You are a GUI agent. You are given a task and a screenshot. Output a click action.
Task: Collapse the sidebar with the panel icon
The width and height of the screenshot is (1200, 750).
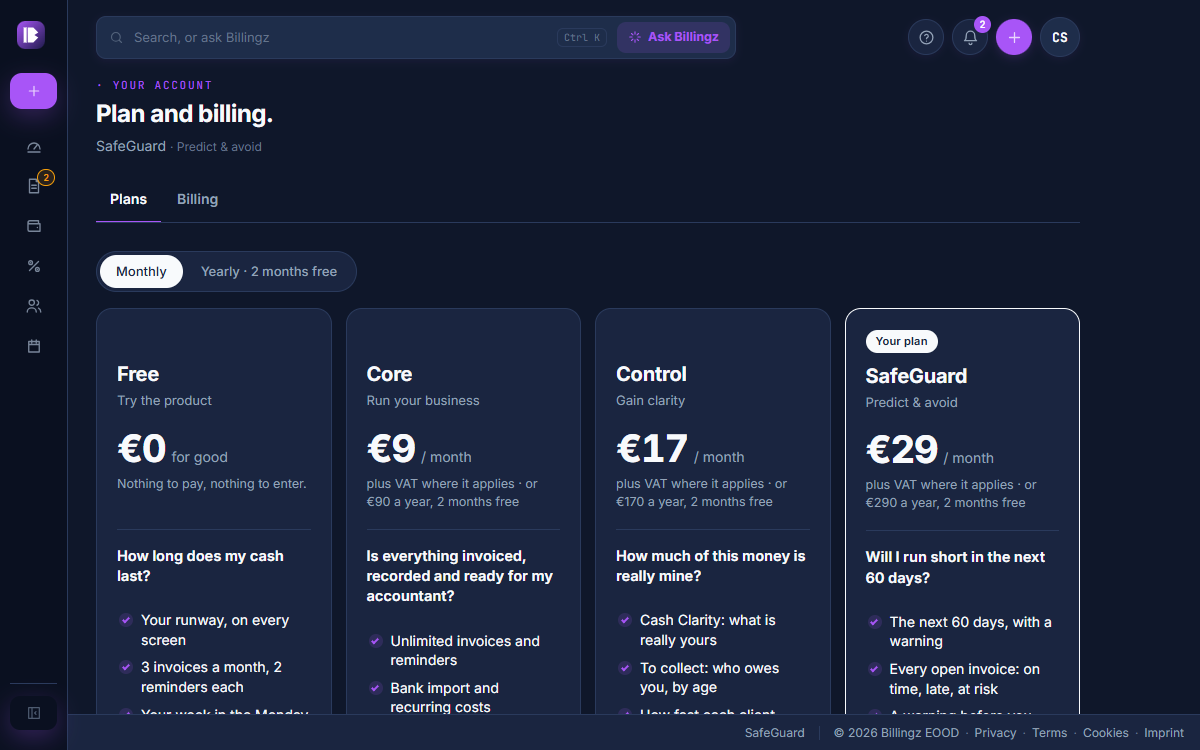tap(33, 713)
